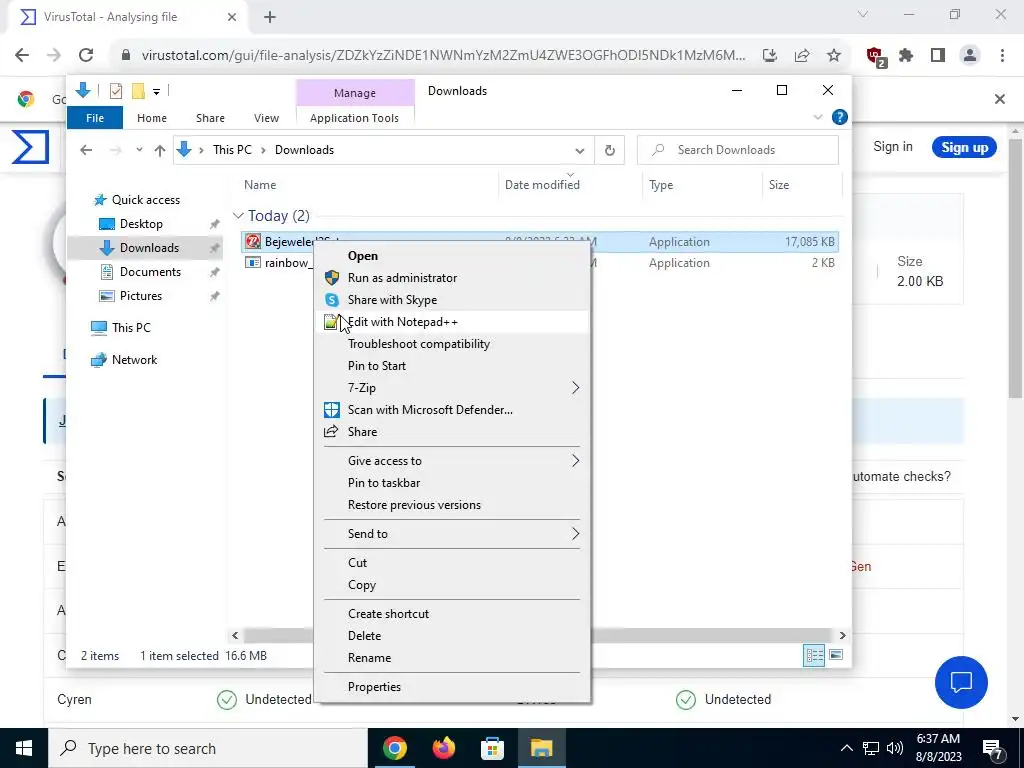This screenshot has height=768, width=1024.
Task: Click the share arrow icon beside Share
Action: pyautogui.click(x=332, y=432)
